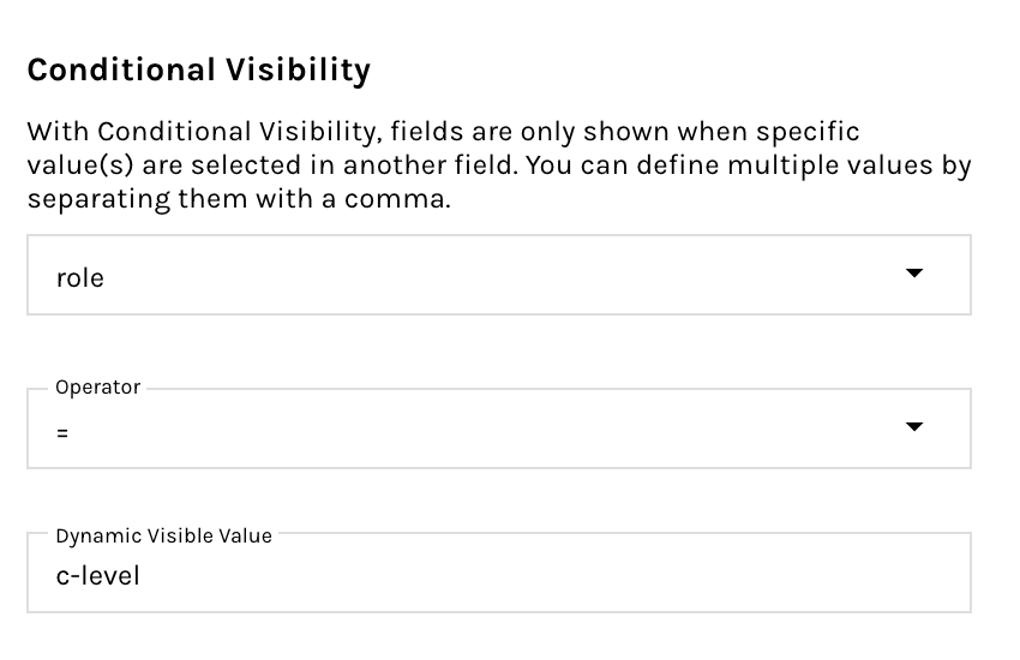
Task: Place cursor after "c-level" in value field
Action: coord(143,575)
